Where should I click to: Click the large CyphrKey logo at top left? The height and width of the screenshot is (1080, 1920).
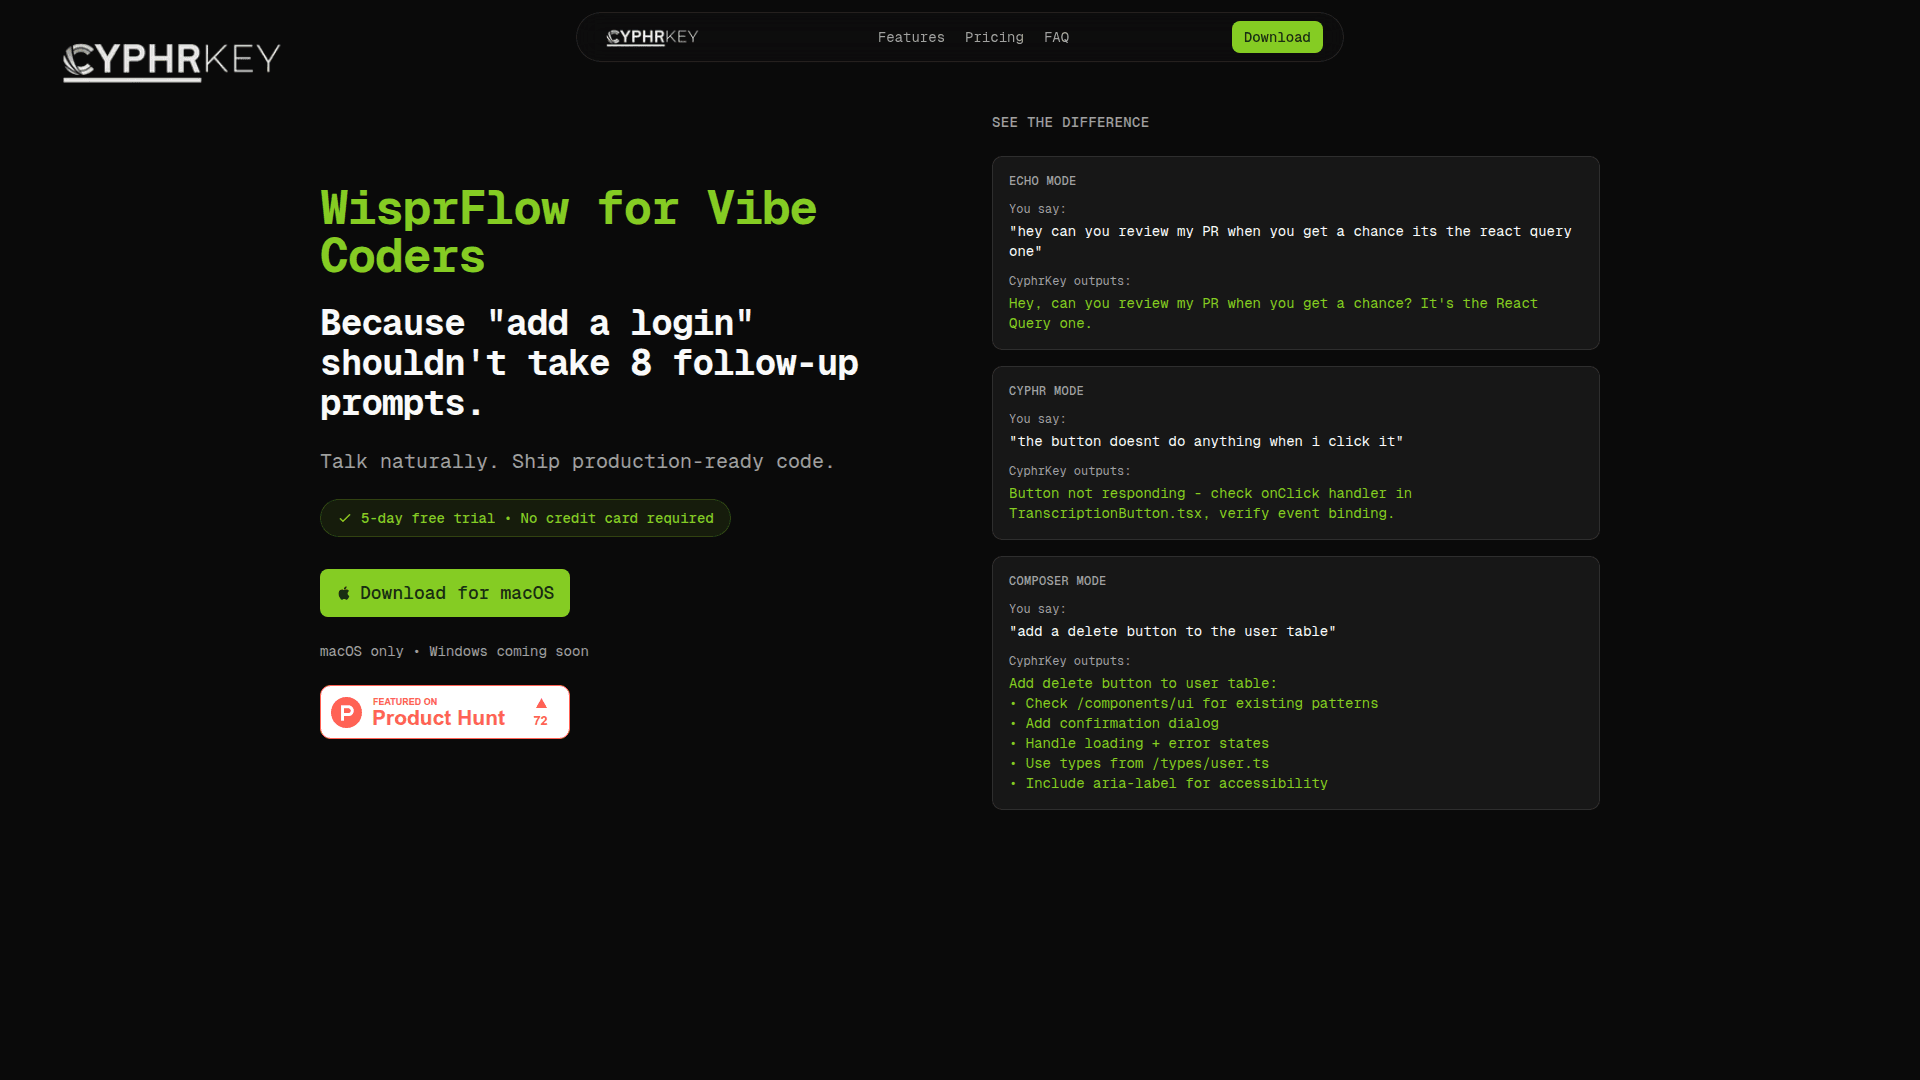click(x=171, y=60)
